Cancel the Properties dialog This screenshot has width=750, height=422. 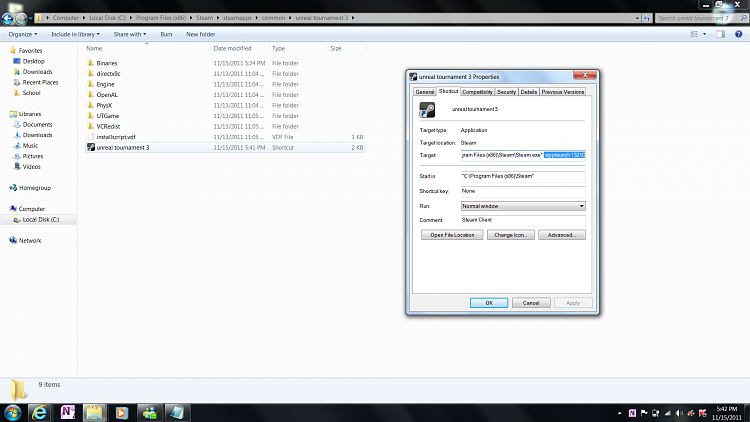(x=531, y=303)
